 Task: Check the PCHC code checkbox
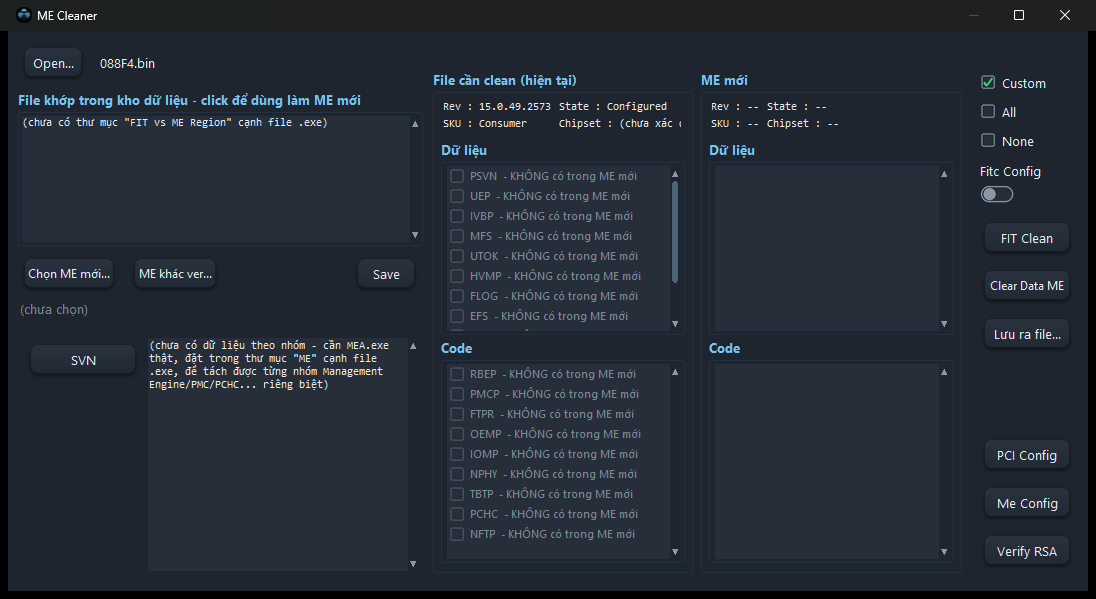tap(457, 514)
